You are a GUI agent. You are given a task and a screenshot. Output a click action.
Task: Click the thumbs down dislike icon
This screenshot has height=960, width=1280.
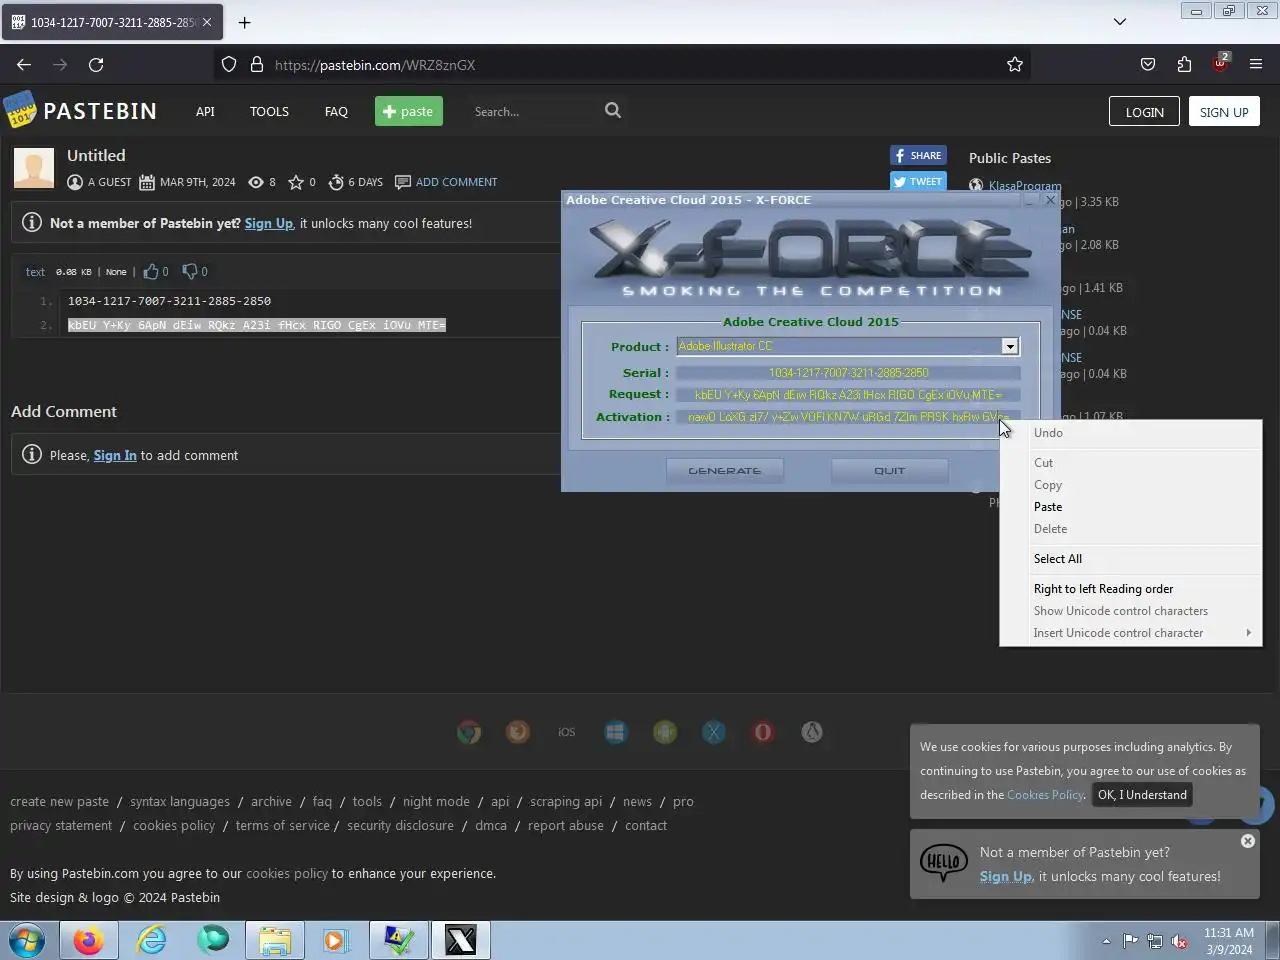tap(190, 271)
